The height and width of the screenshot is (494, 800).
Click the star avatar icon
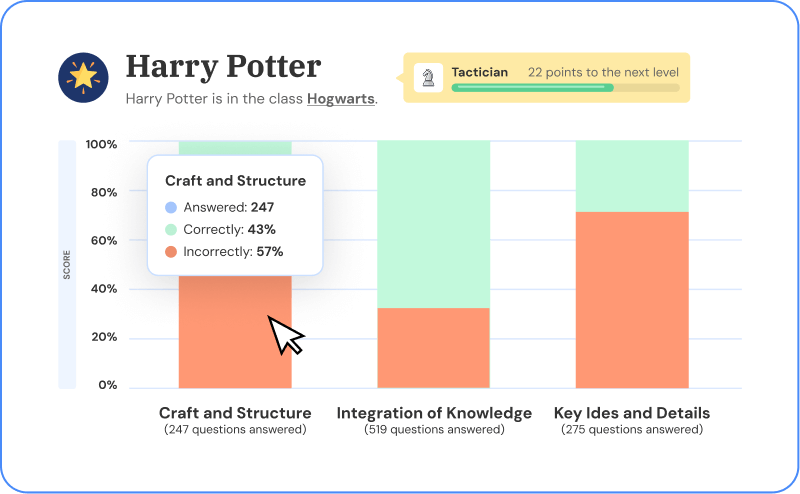83,78
